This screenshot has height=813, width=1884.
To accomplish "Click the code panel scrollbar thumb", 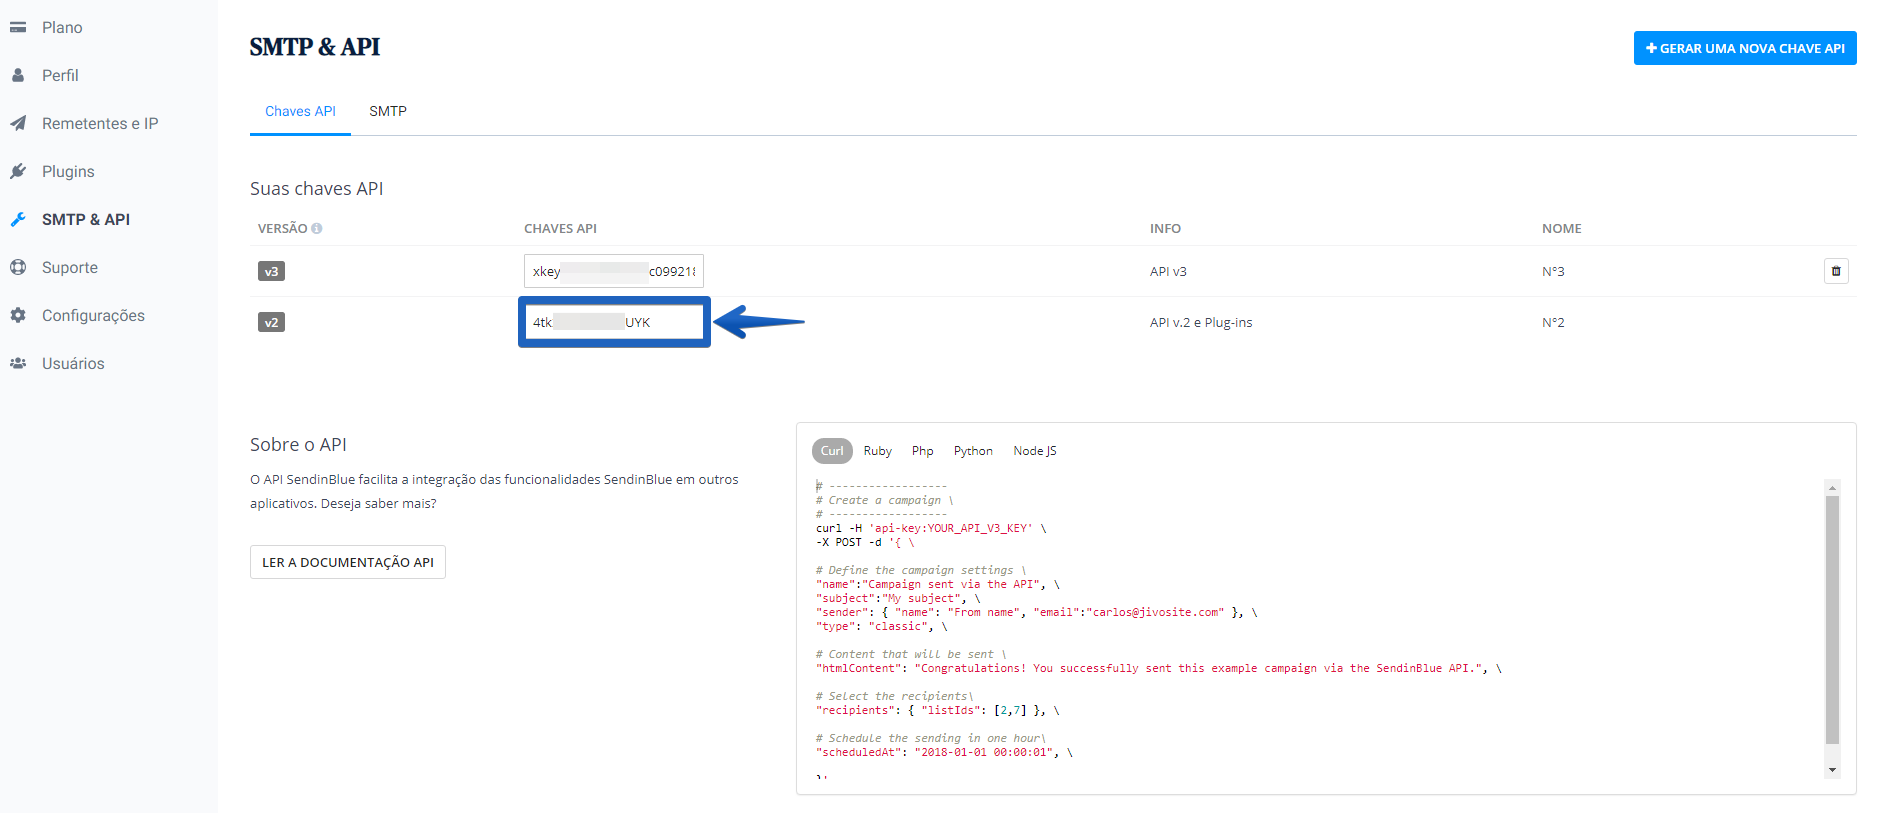I will [1832, 620].
